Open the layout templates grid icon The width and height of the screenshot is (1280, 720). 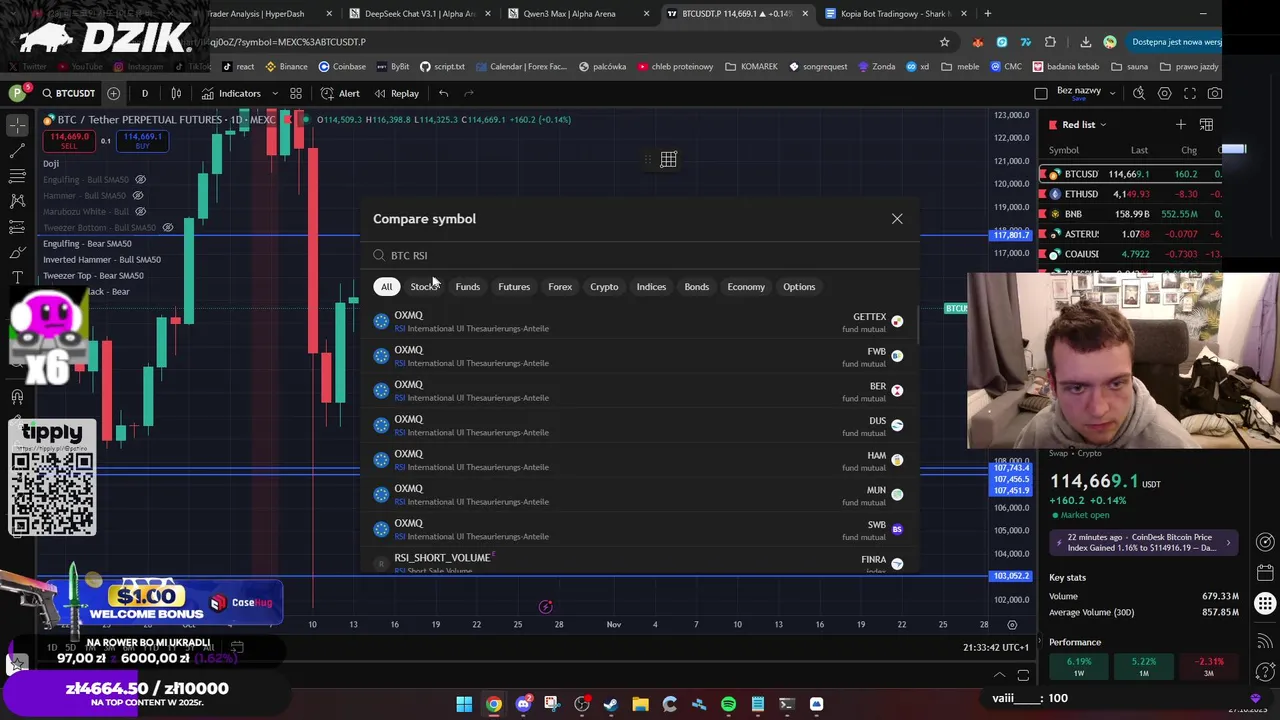point(296,93)
